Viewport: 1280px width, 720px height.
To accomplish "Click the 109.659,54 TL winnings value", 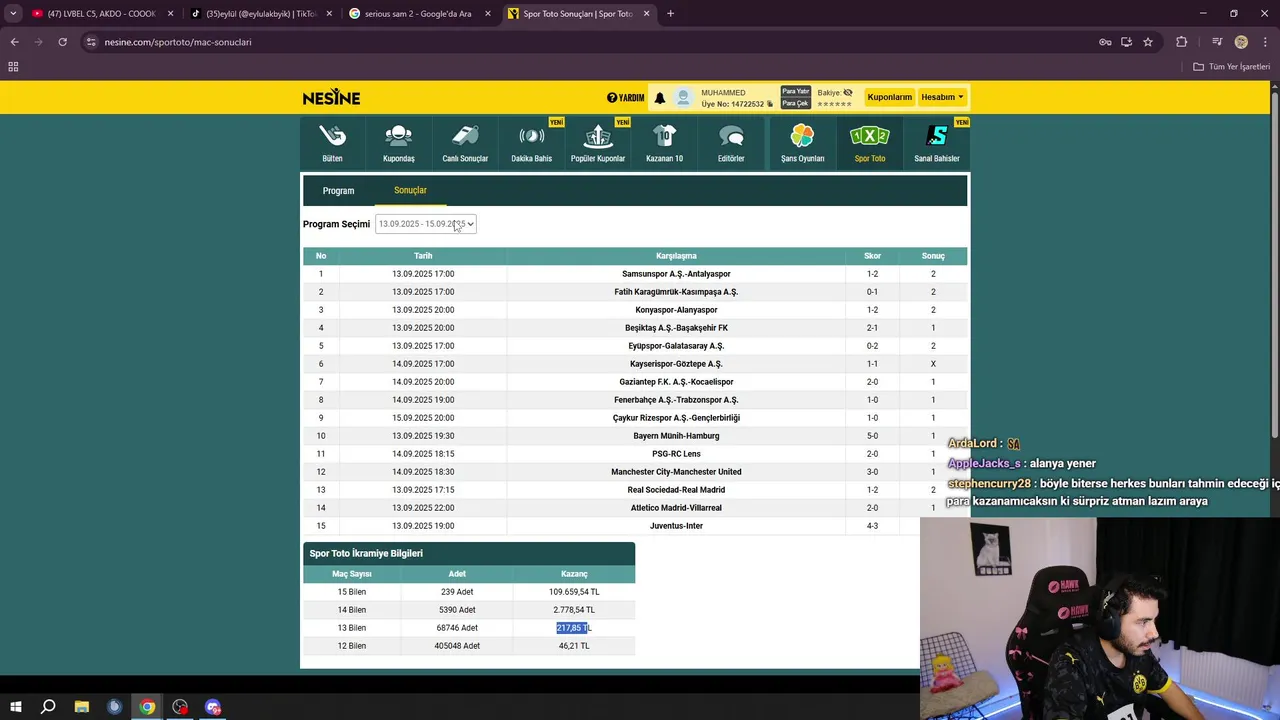I will coord(574,592).
